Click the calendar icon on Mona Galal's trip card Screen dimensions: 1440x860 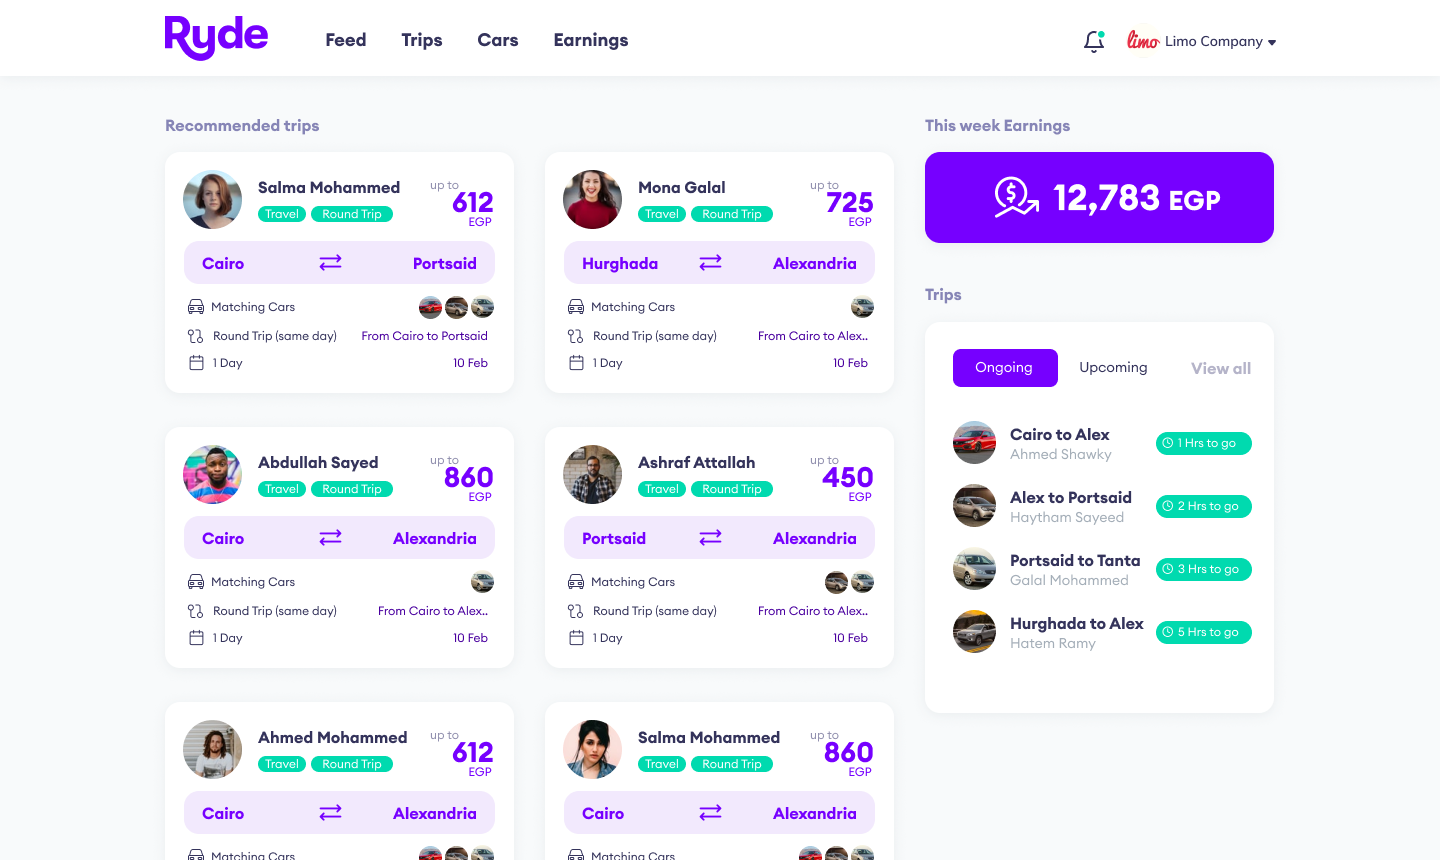[576, 362]
